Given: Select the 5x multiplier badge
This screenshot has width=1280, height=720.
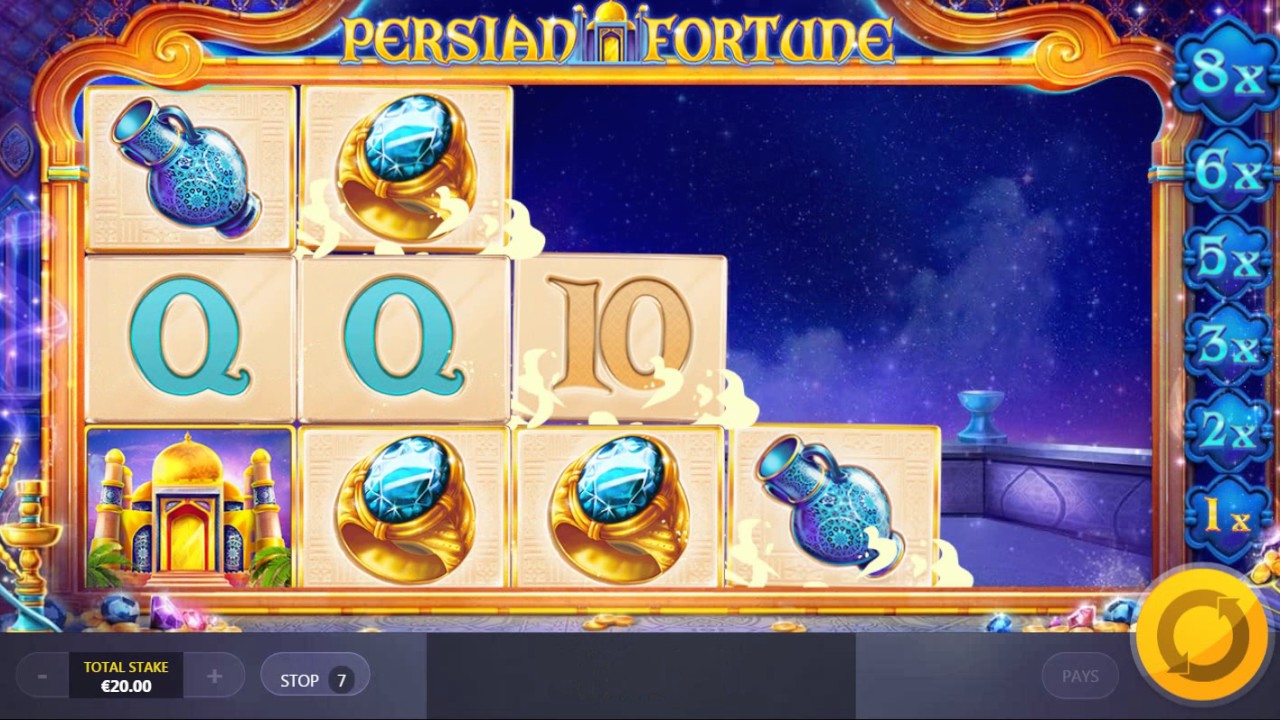Looking at the screenshot, I should (1228, 257).
